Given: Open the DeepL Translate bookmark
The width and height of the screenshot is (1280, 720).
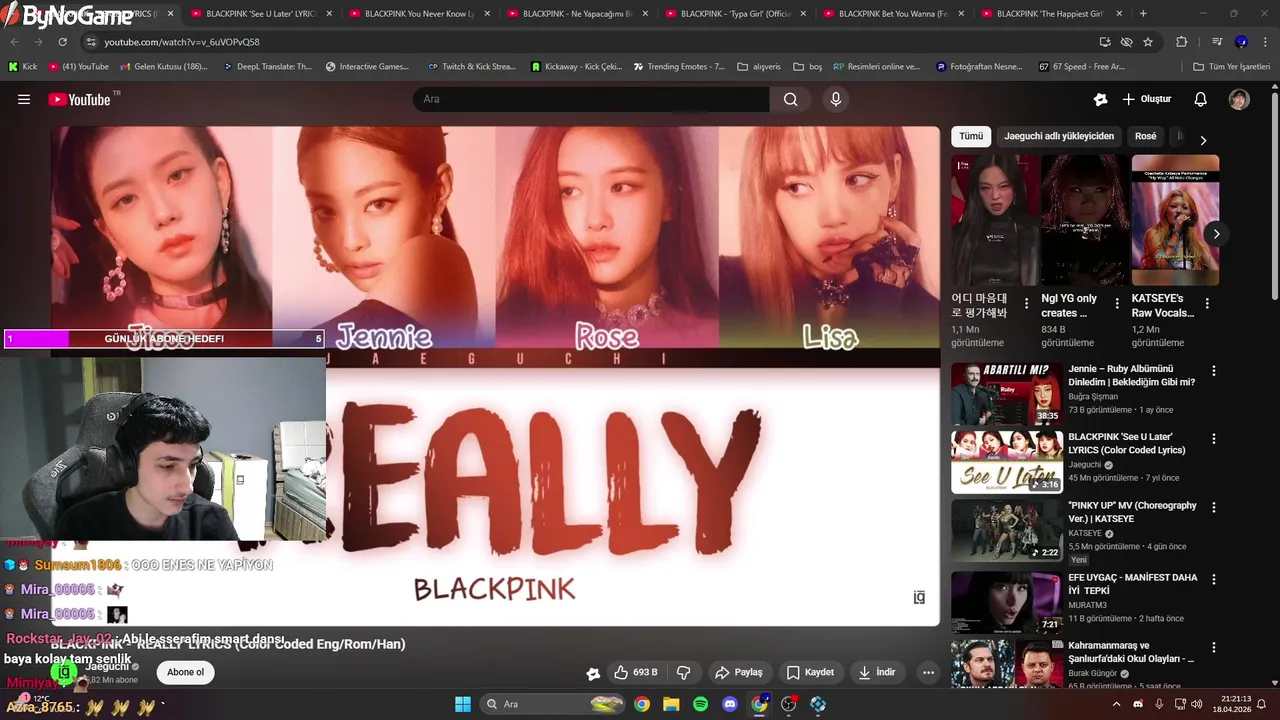Looking at the screenshot, I should (x=267, y=67).
